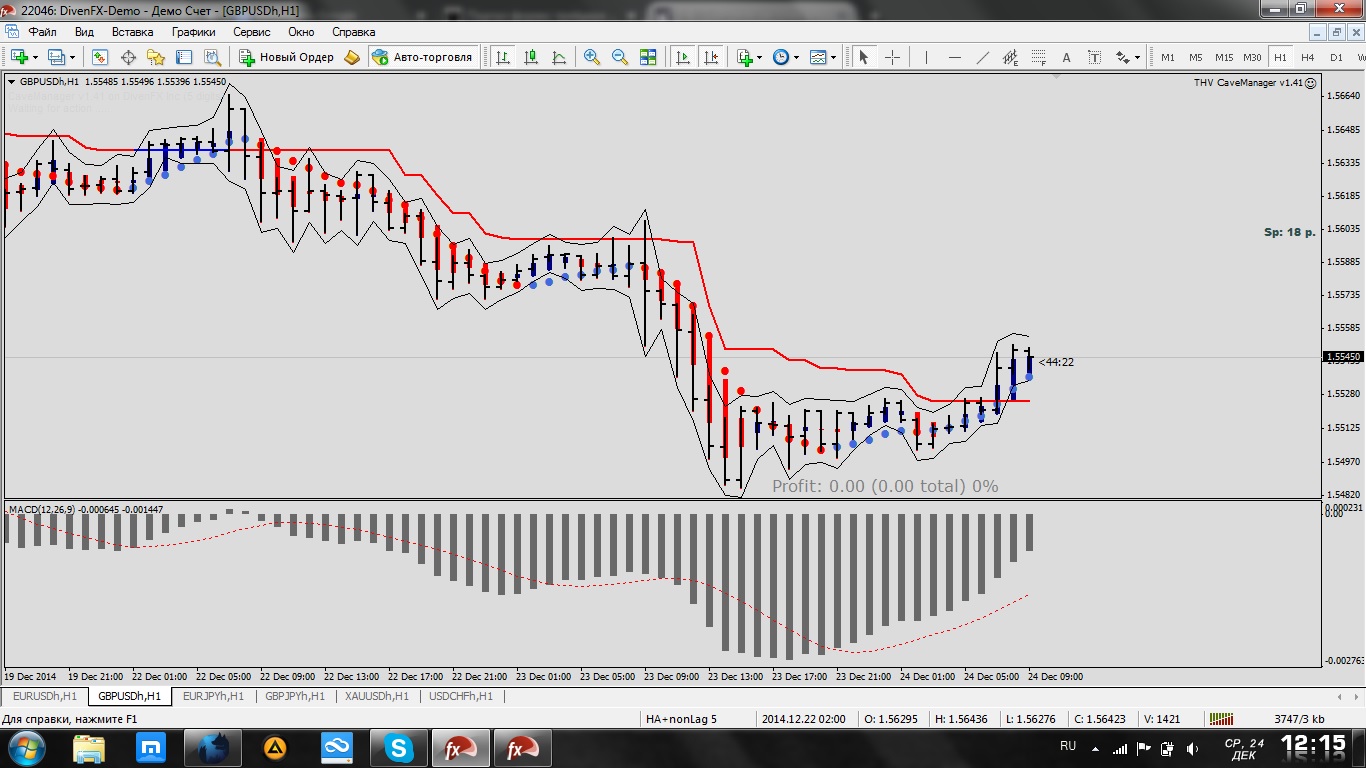Open the Графики menu
The image size is (1366, 768).
pyautogui.click(x=193, y=32)
